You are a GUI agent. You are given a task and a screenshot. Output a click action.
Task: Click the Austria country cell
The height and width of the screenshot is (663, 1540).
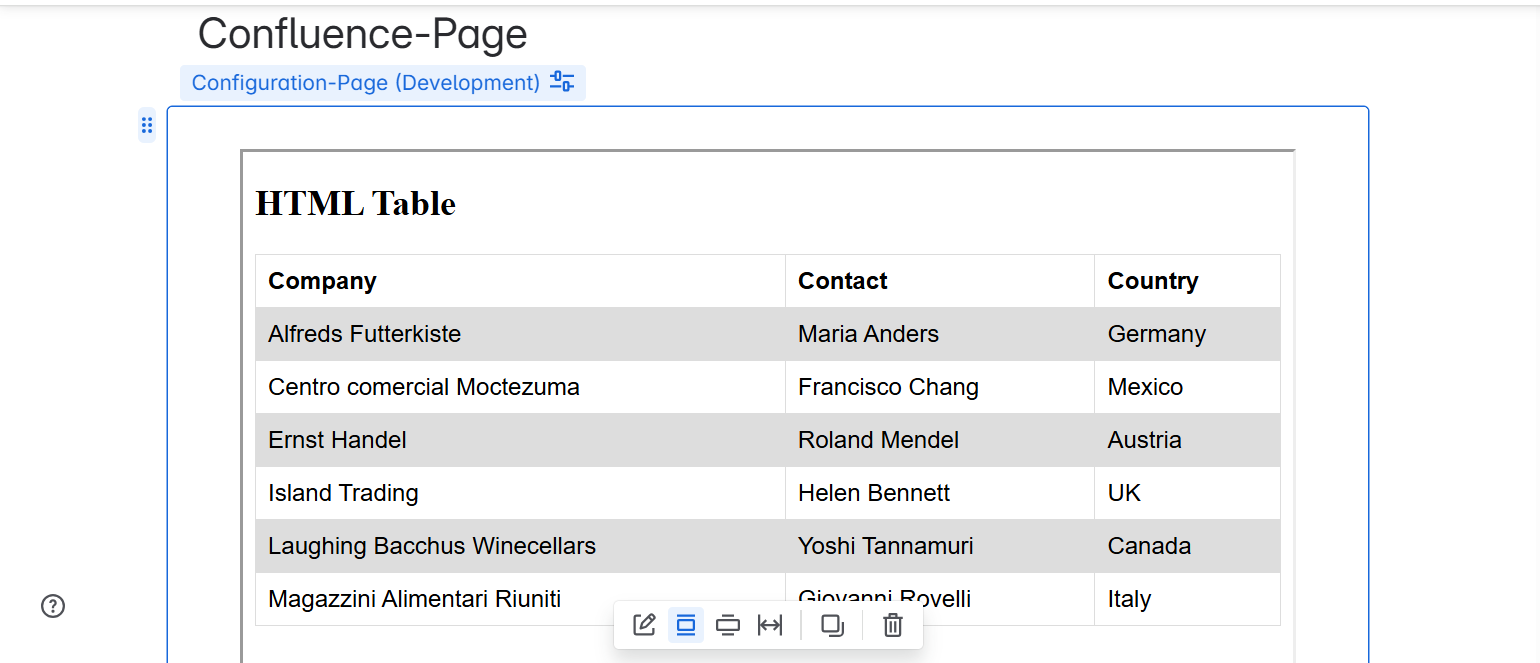pyautogui.click(x=1145, y=440)
